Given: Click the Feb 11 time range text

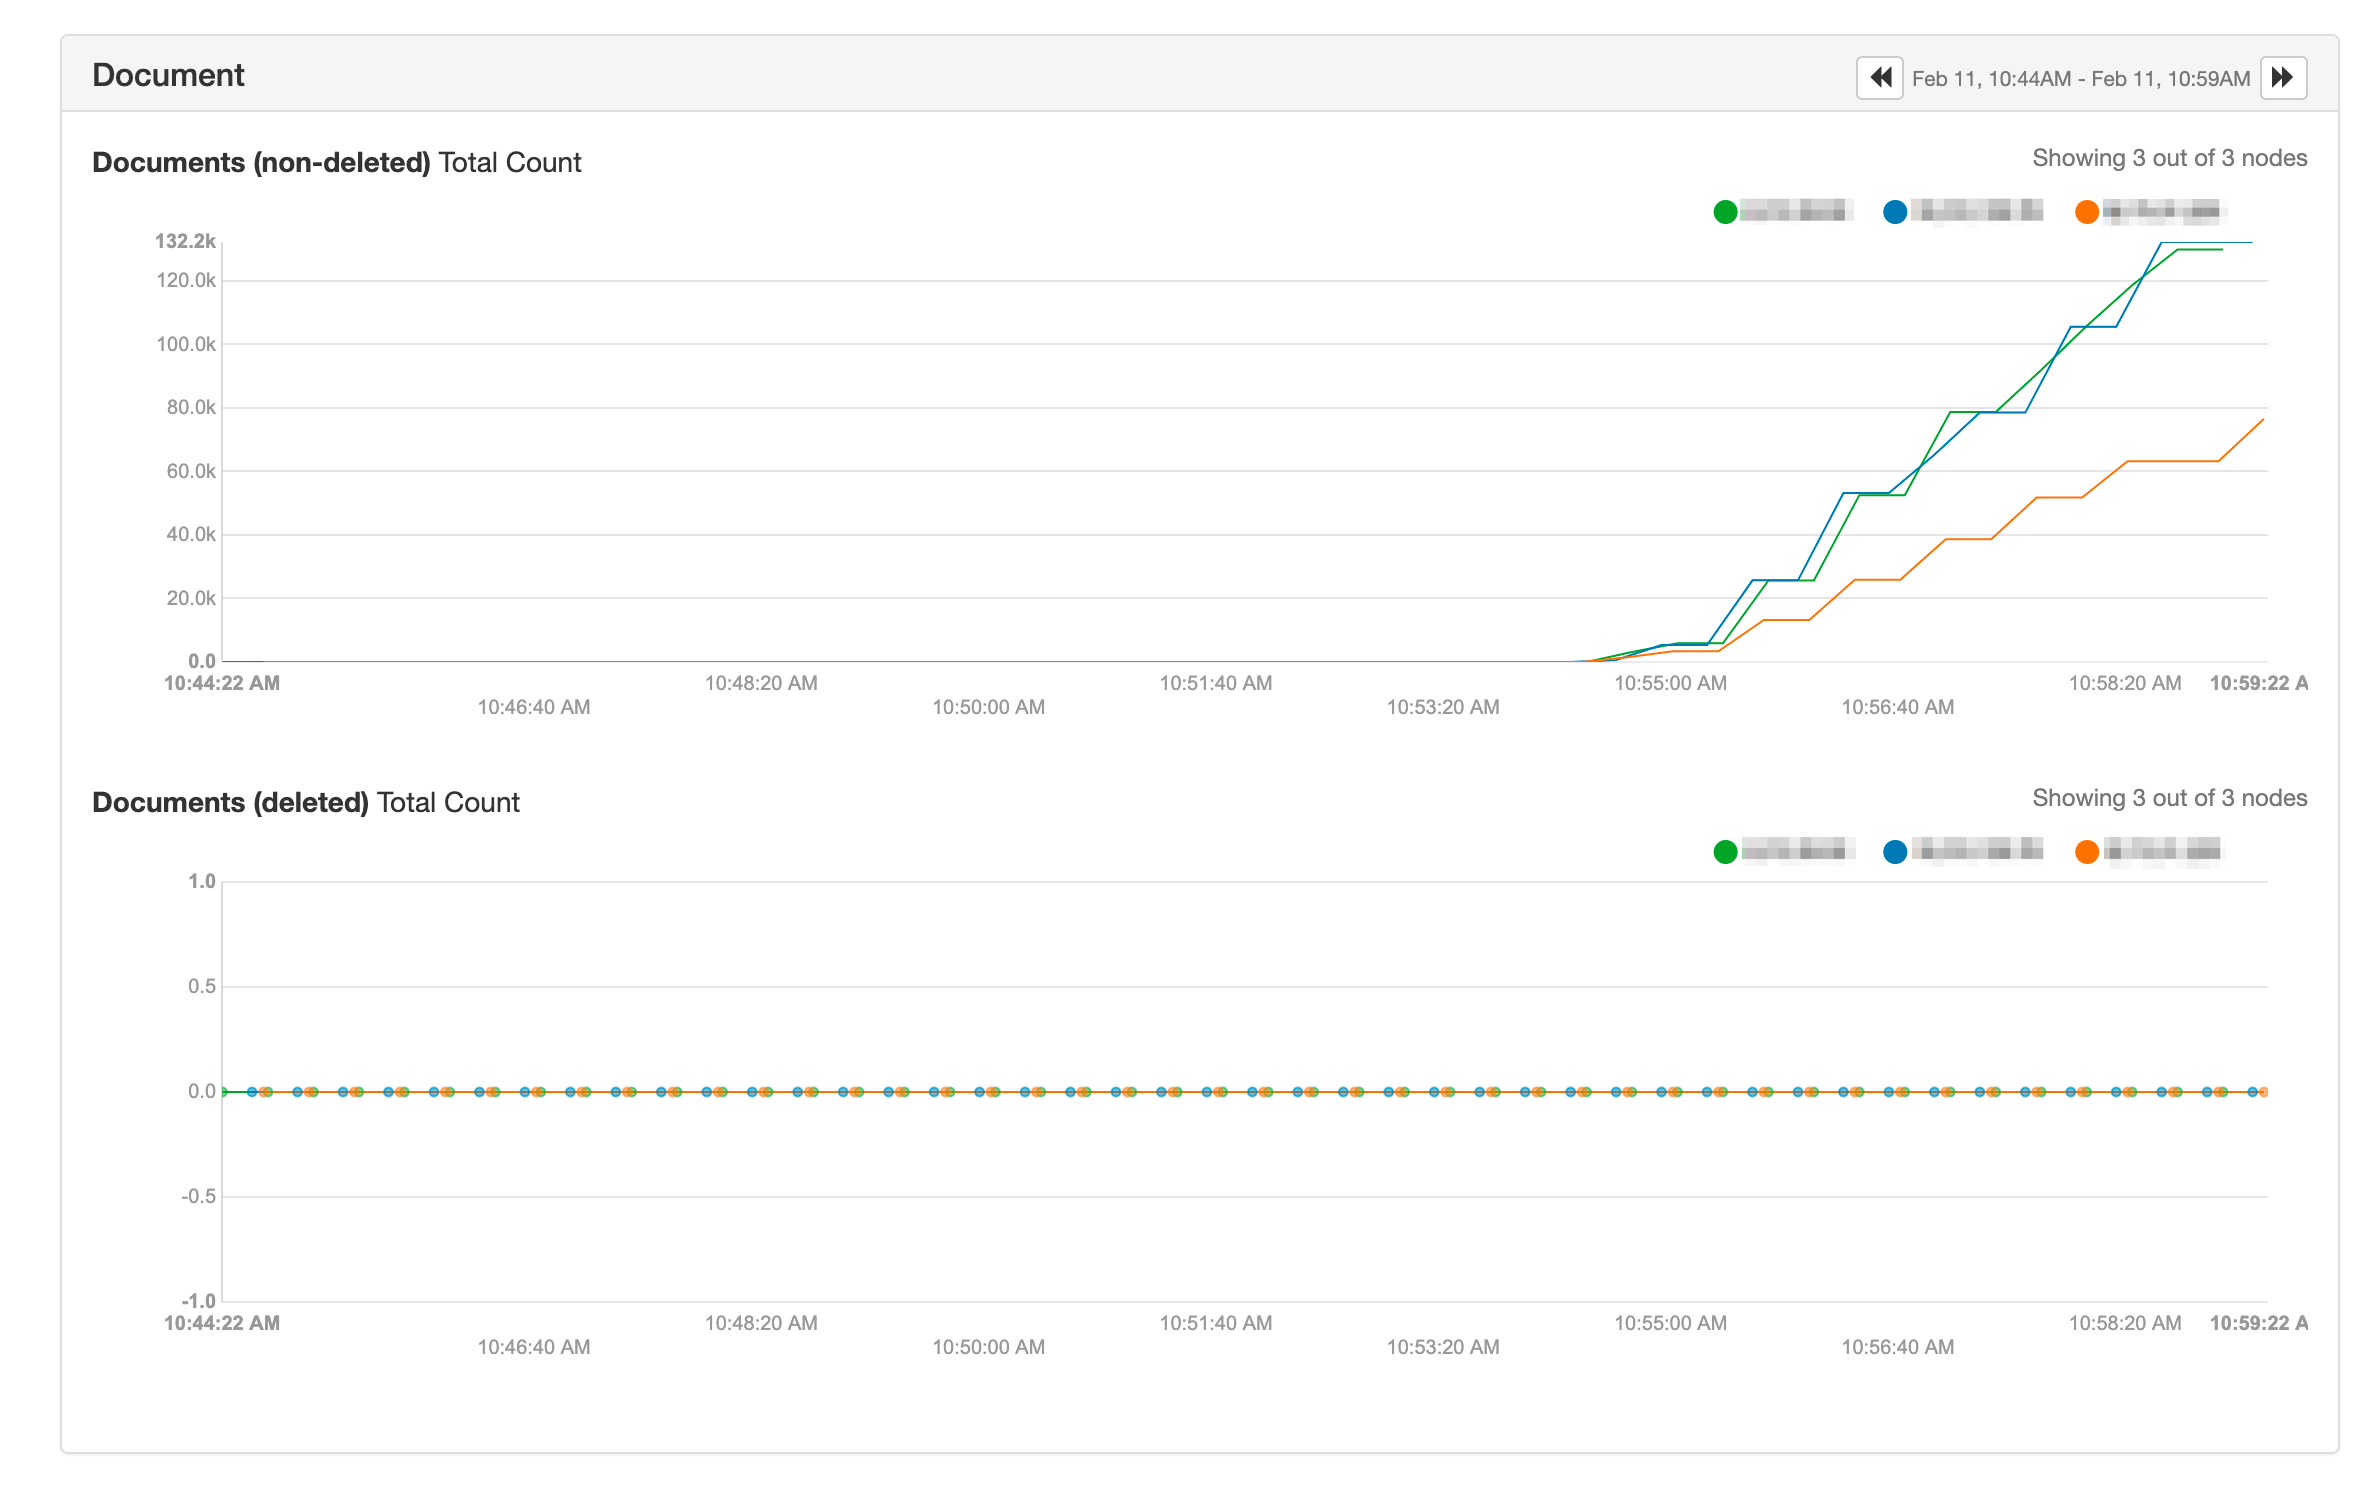Looking at the screenshot, I should tap(2080, 79).
